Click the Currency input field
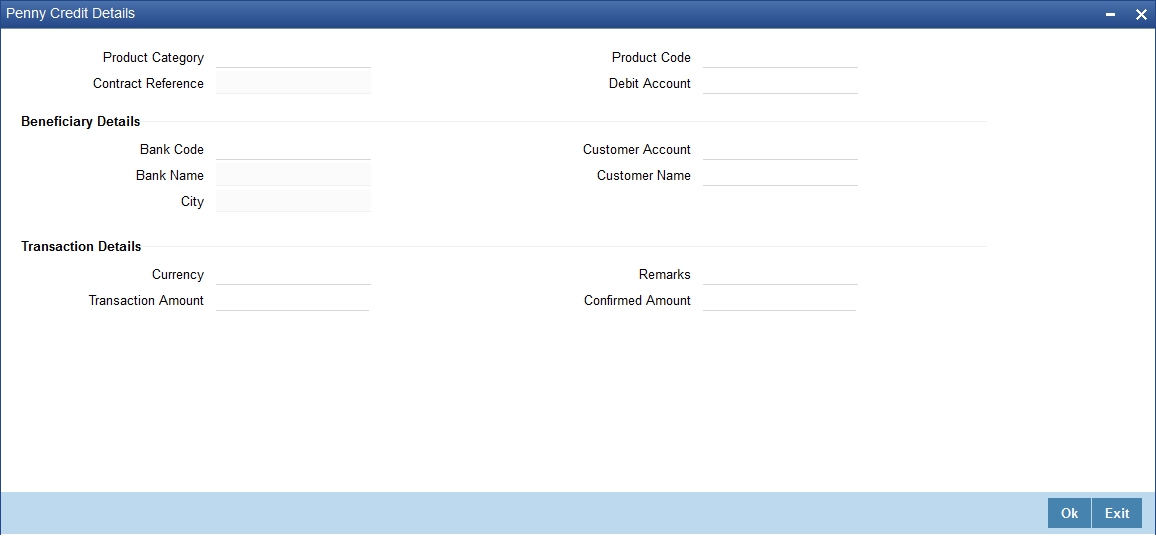 (x=293, y=275)
